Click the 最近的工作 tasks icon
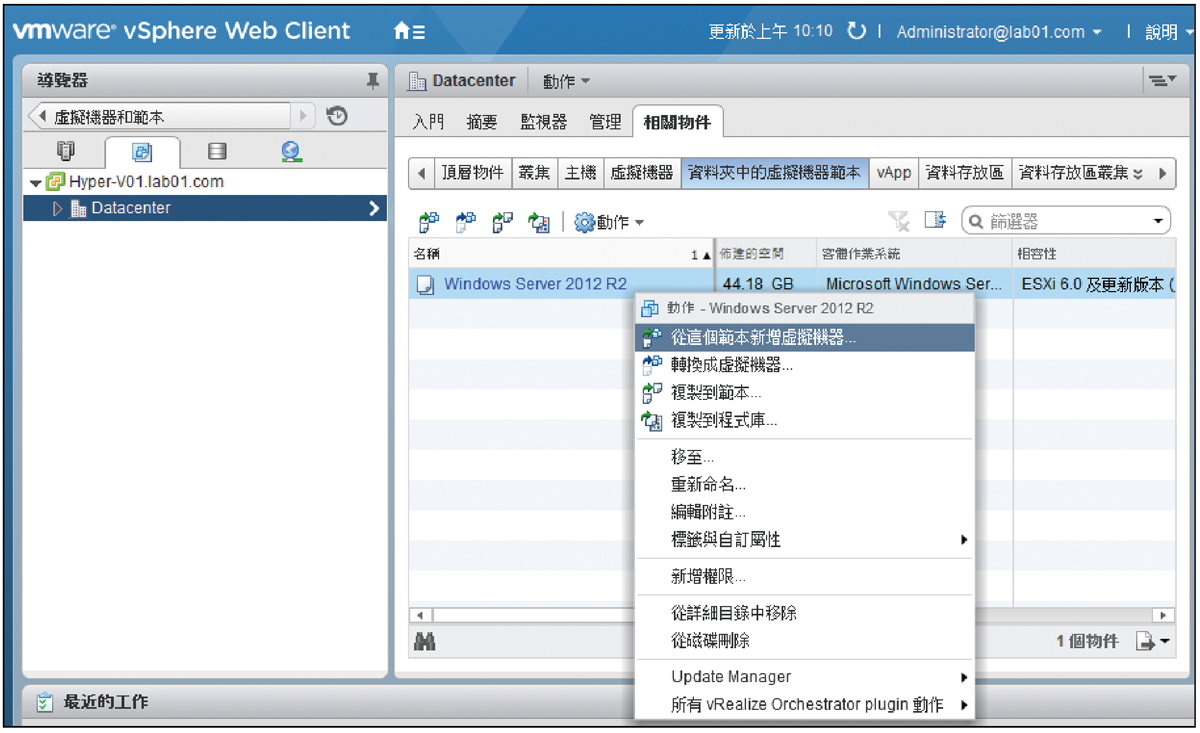The width and height of the screenshot is (1200, 733). click(44, 703)
